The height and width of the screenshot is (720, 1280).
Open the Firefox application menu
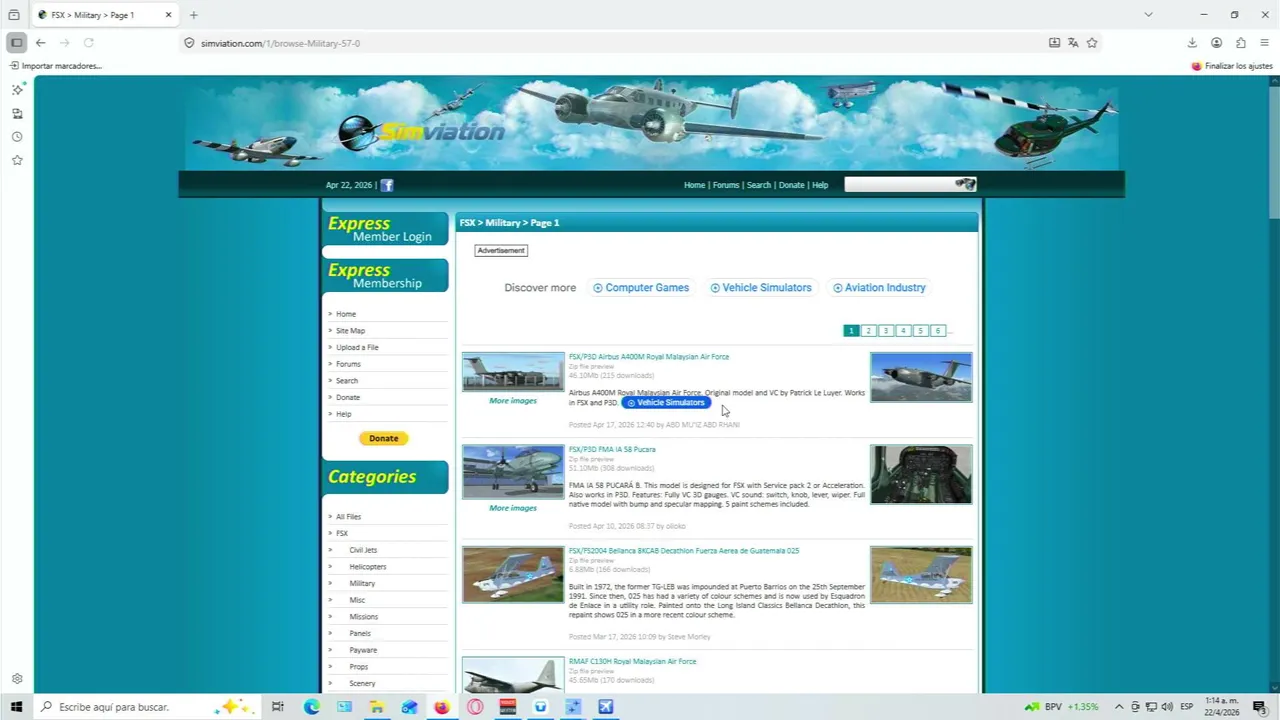1265,43
